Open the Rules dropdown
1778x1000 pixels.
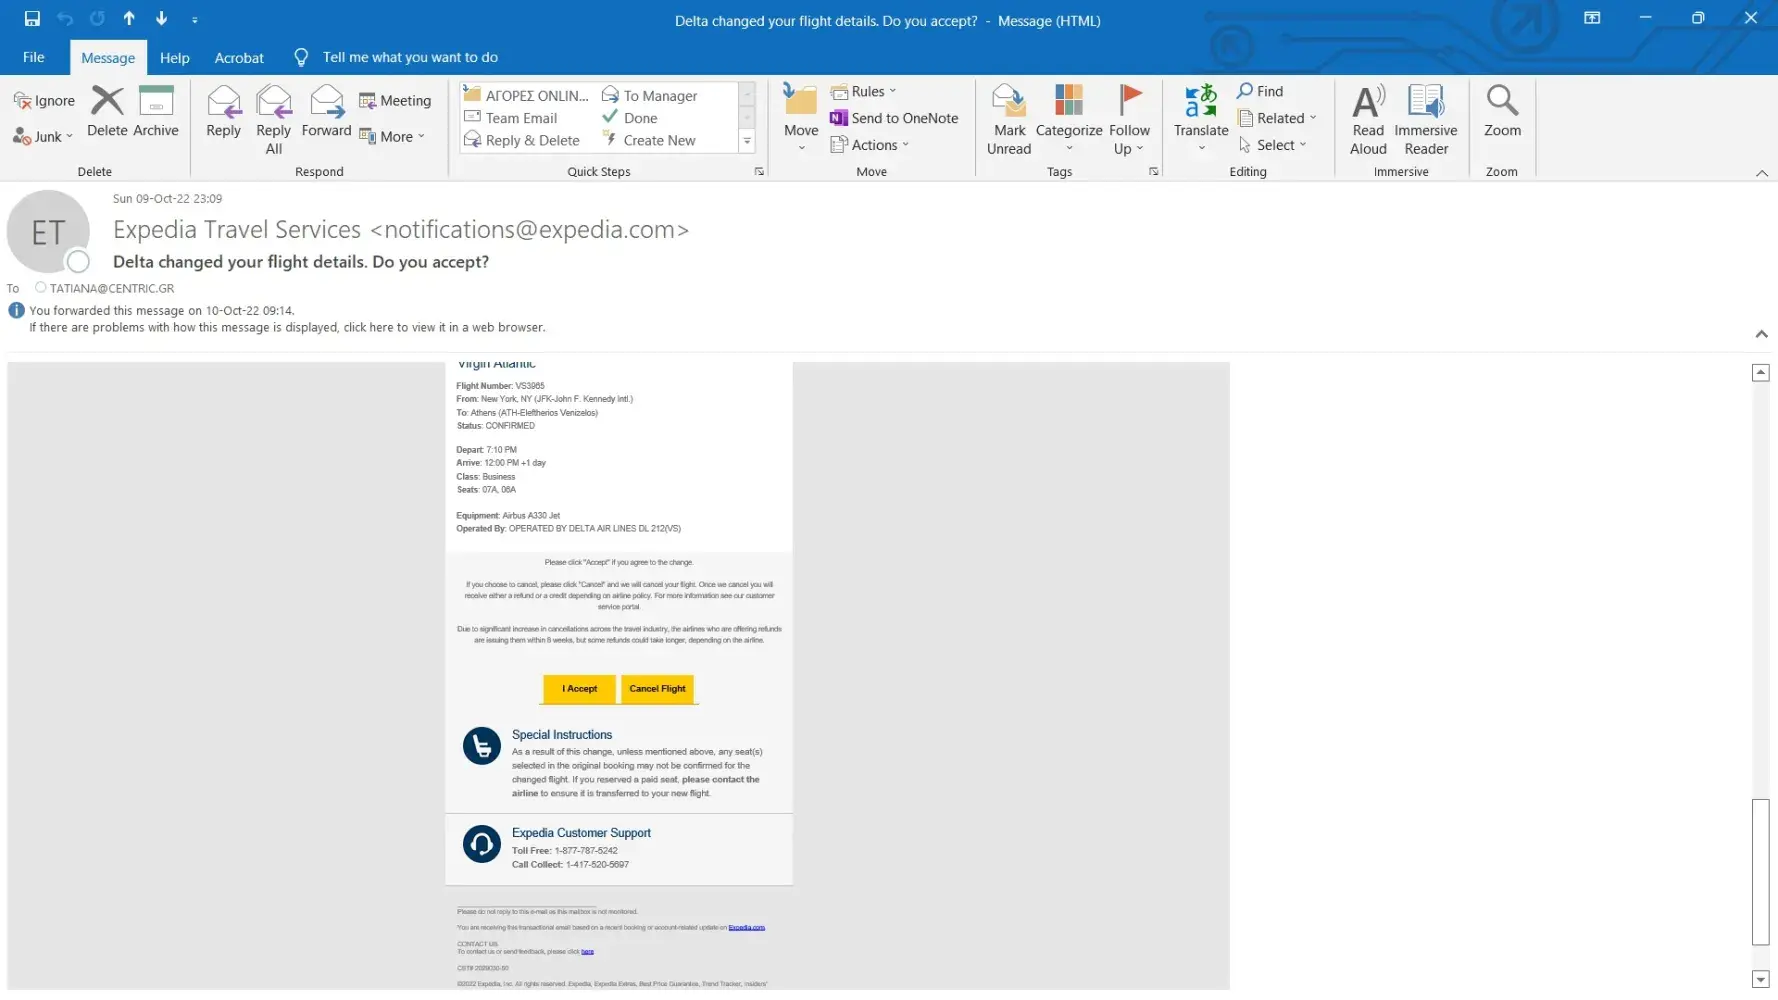pyautogui.click(x=866, y=91)
